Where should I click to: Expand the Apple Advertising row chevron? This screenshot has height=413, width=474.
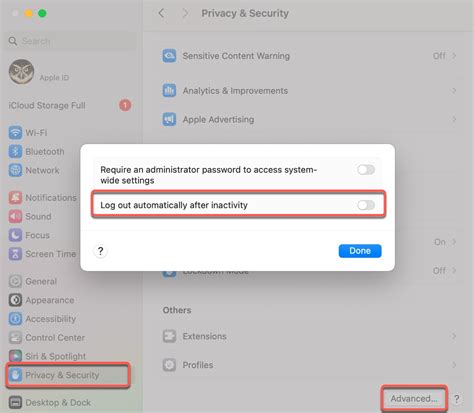[454, 119]
